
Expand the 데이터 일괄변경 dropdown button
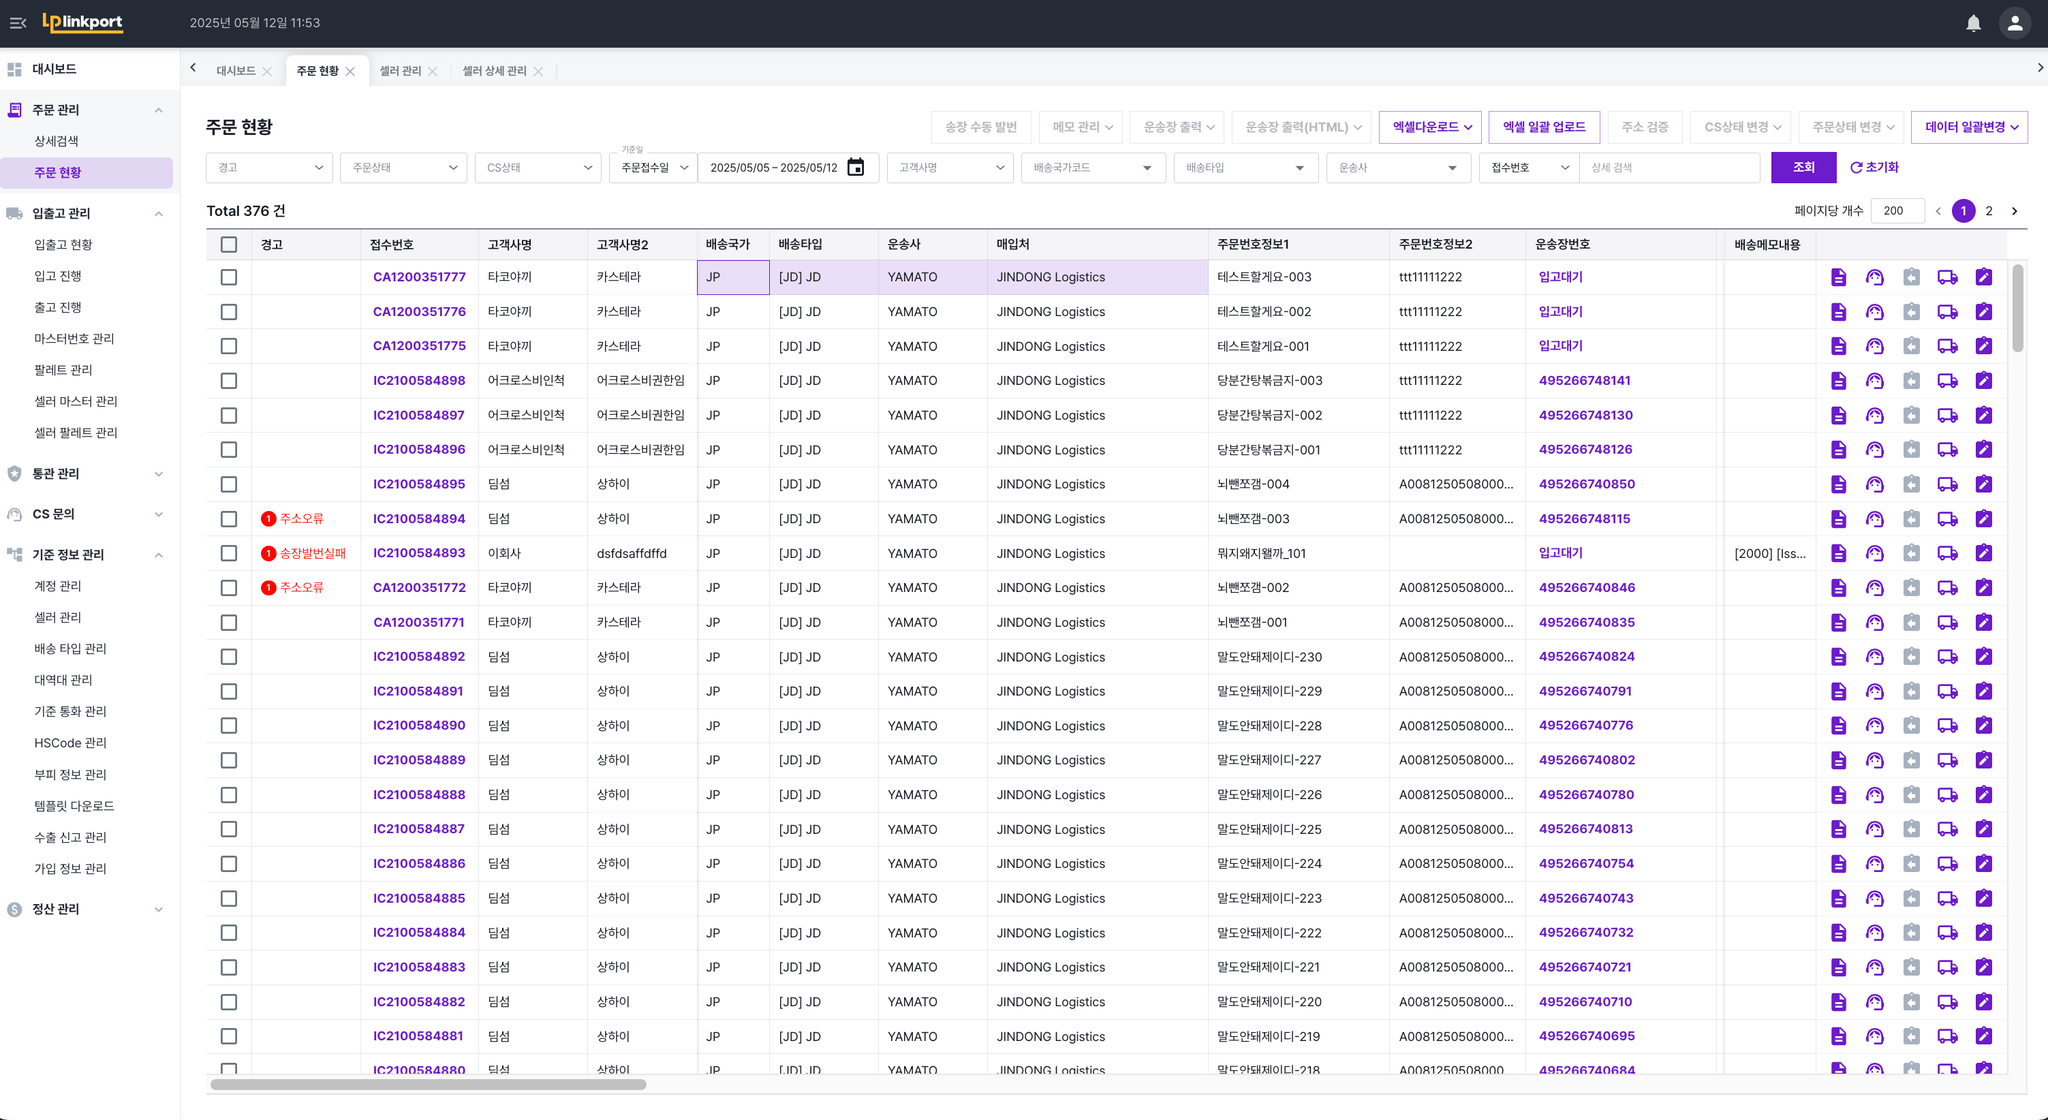tap(1969, 127)
